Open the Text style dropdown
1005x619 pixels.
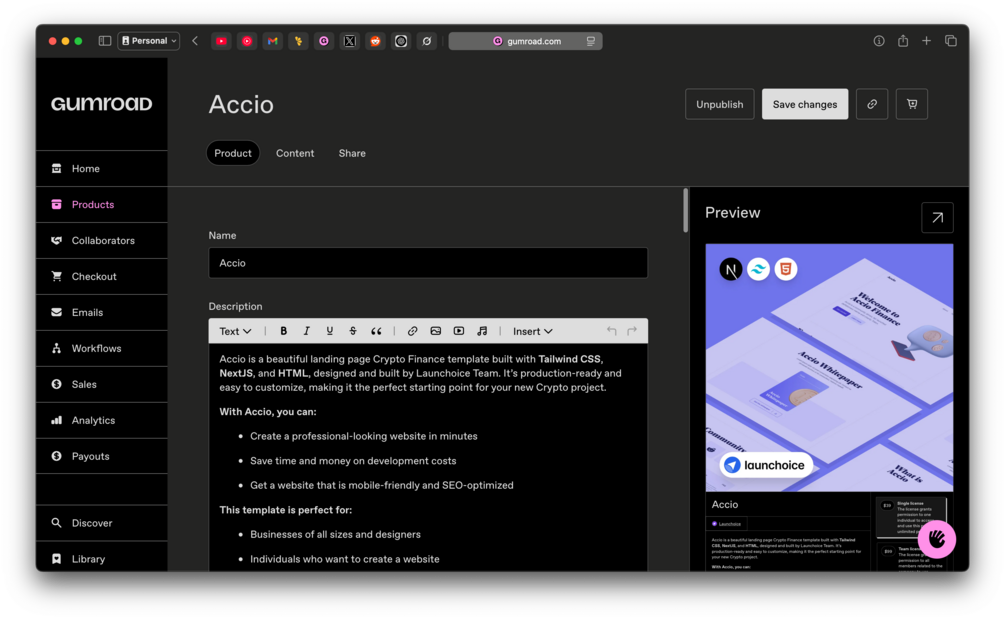pyautogui.click(x=235, y=331)
